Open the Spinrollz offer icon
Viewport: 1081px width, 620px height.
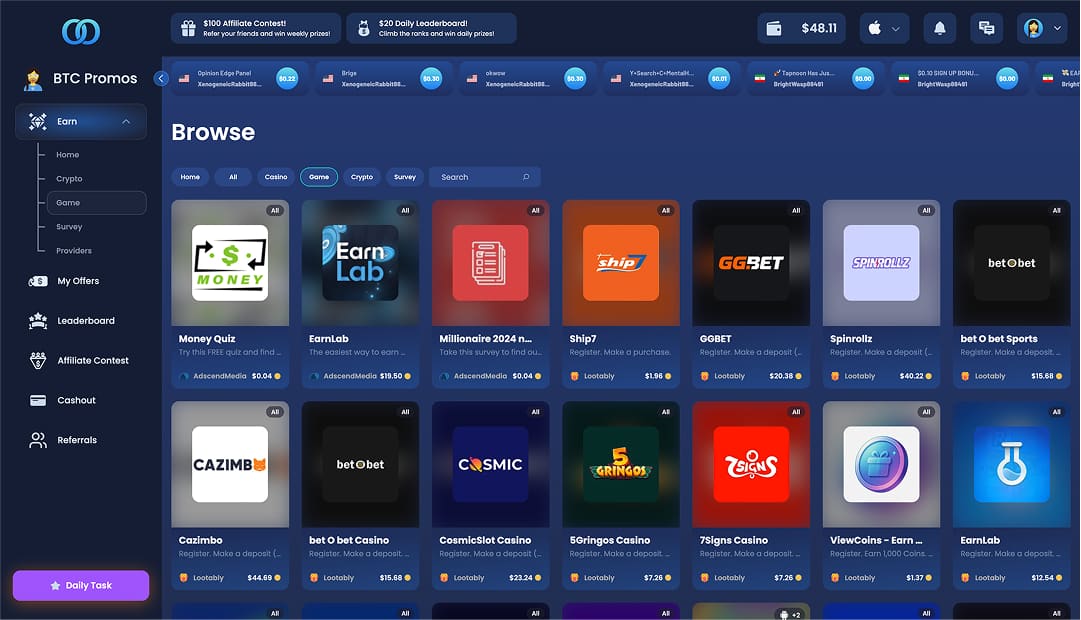(882, 263)
